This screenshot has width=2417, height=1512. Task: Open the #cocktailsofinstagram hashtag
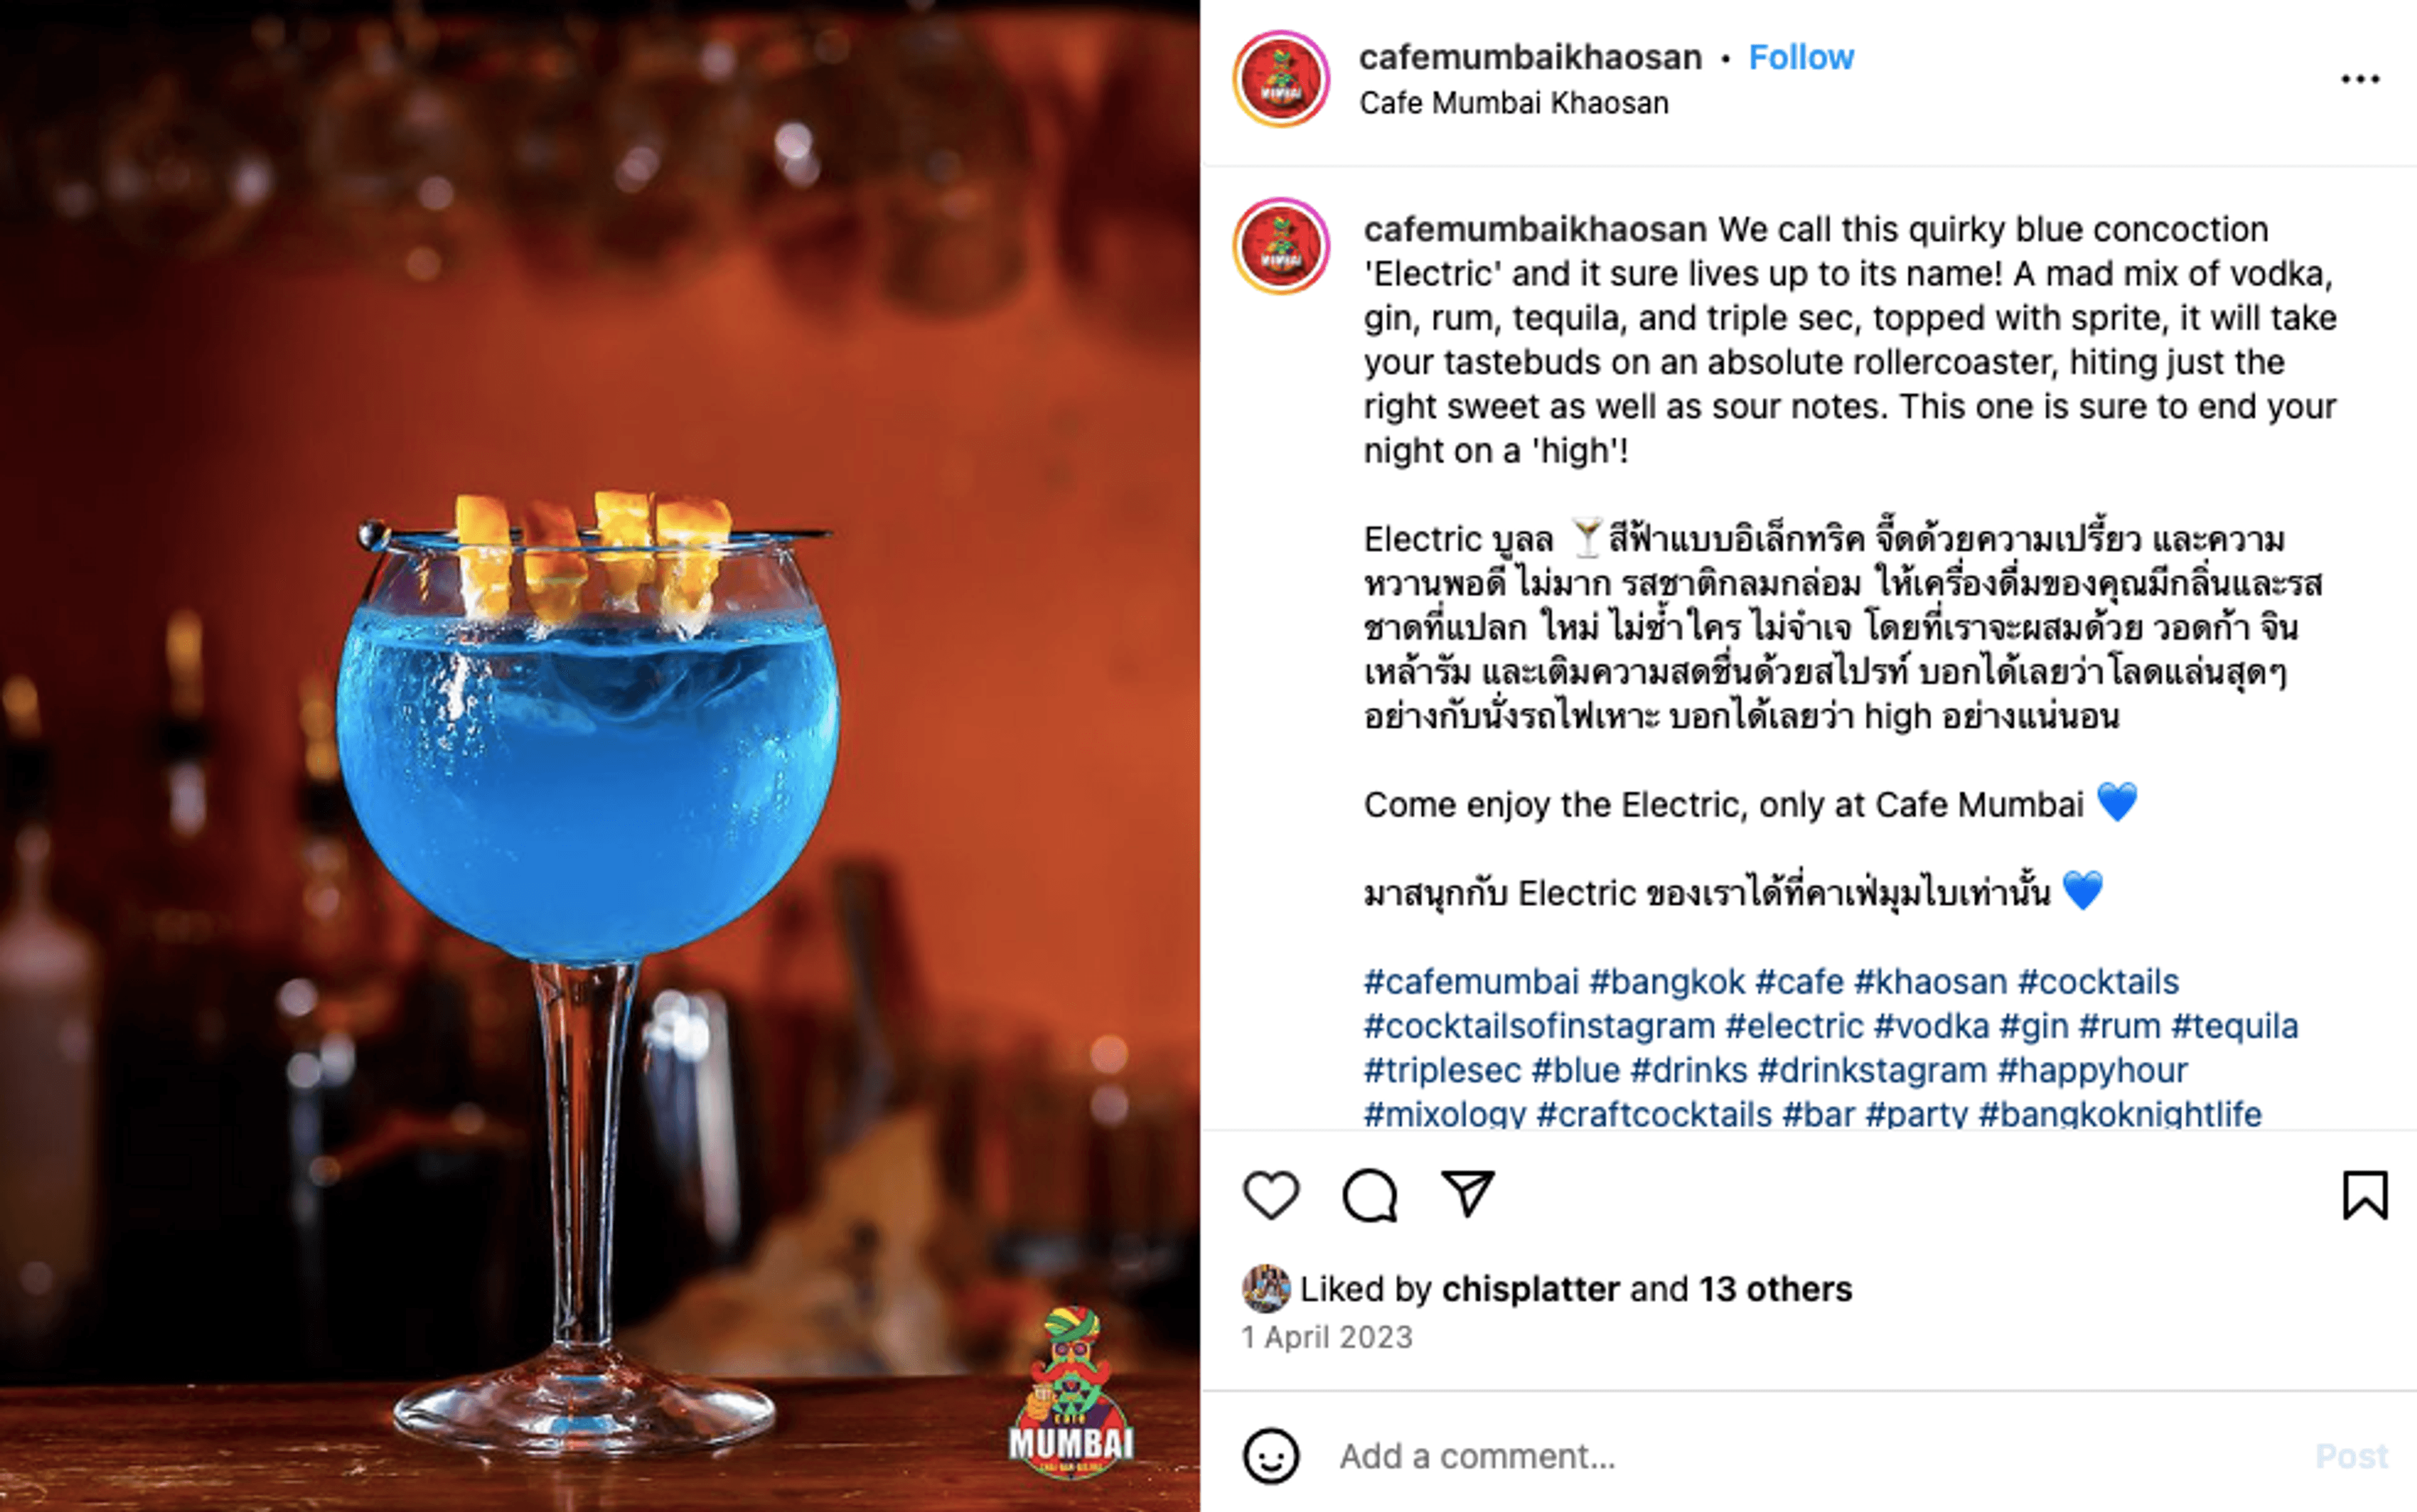(1539, 1026)
